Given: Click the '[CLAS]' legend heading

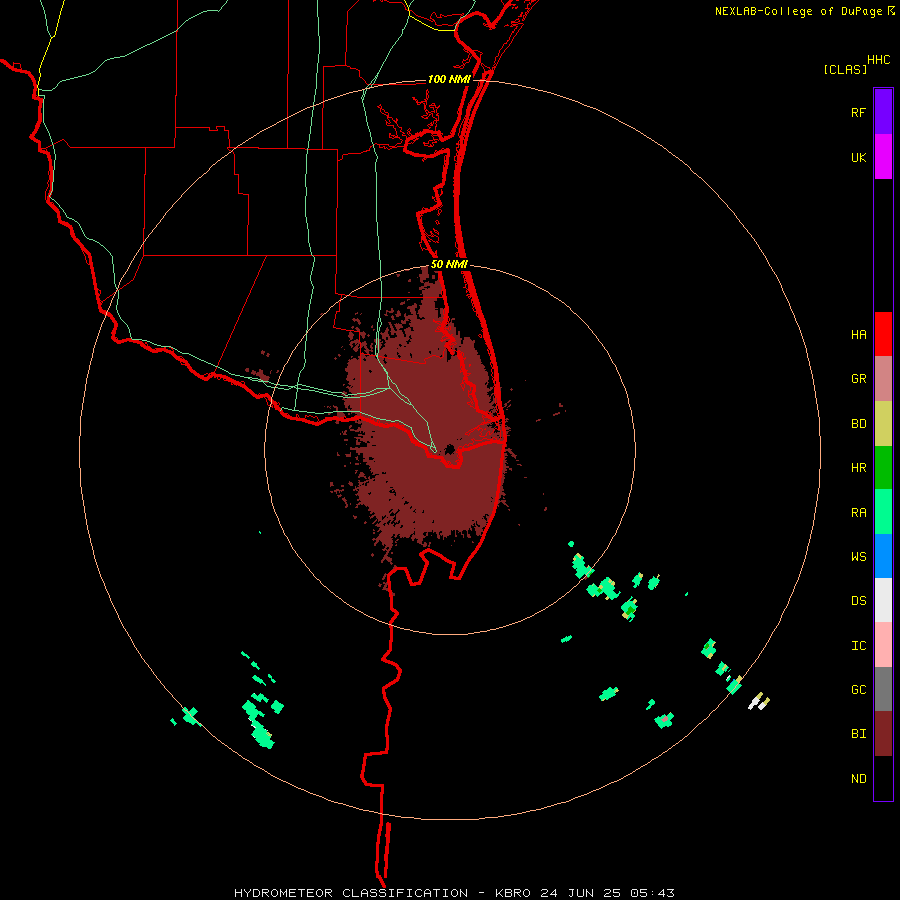Looking at the screenshot, I should pos(845,69).
